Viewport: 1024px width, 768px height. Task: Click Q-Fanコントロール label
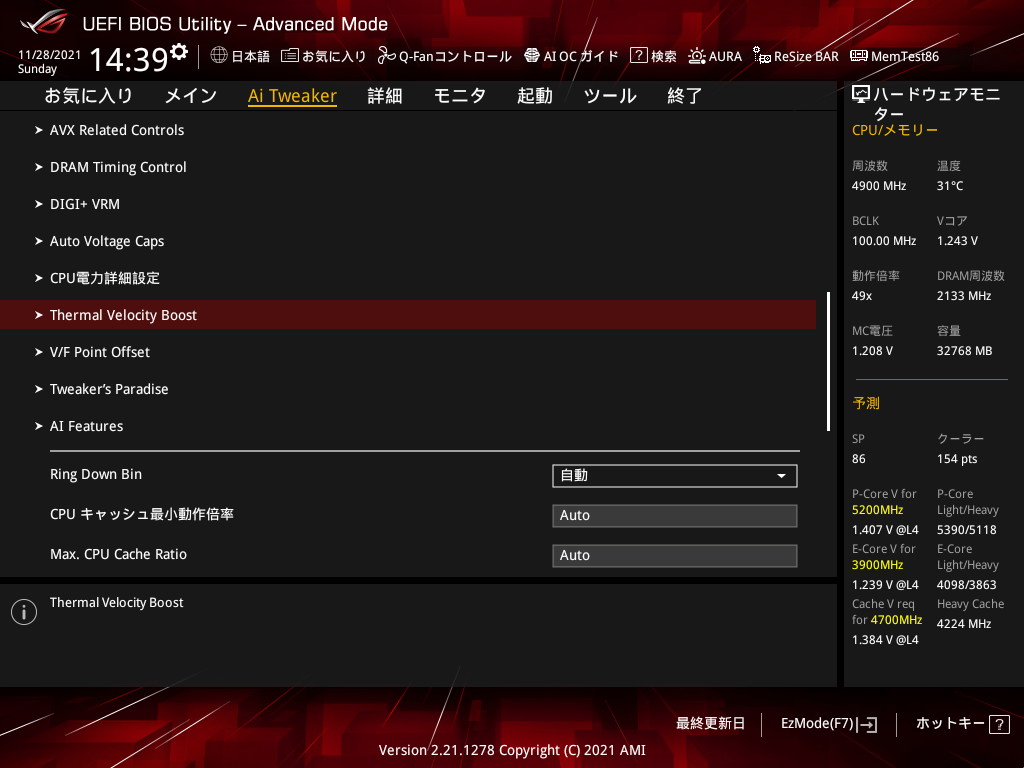[x=455, y=56]
